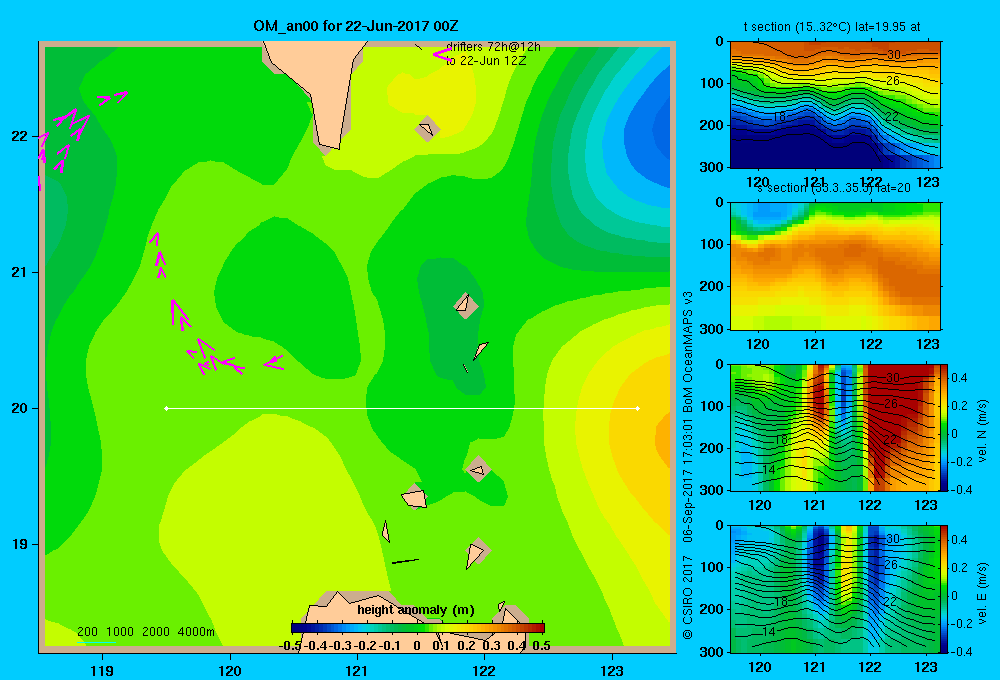Viewport: 1000px width, 680px height.
Task: Click the 's section' salinity panel title
Action: coord(834,188)
